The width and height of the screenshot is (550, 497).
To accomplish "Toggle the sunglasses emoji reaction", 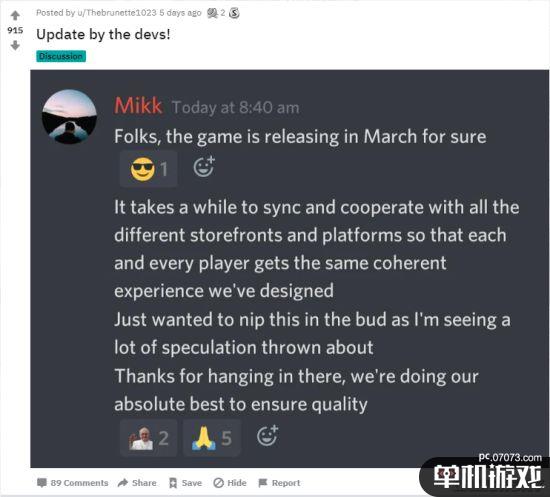I will 148,169.
